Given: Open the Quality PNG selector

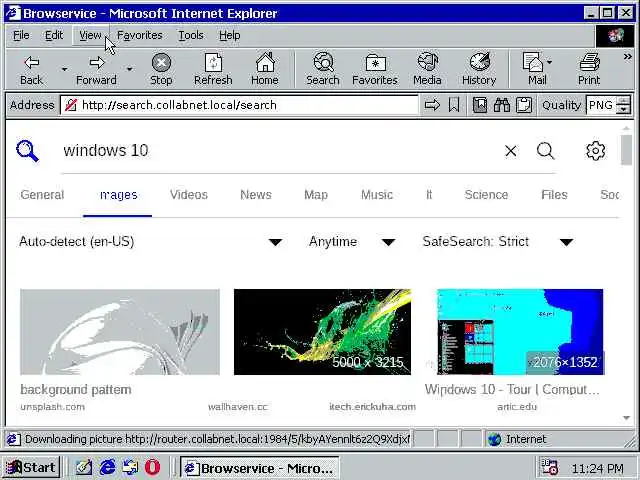Looking at the screenshot, I should 601,105.
